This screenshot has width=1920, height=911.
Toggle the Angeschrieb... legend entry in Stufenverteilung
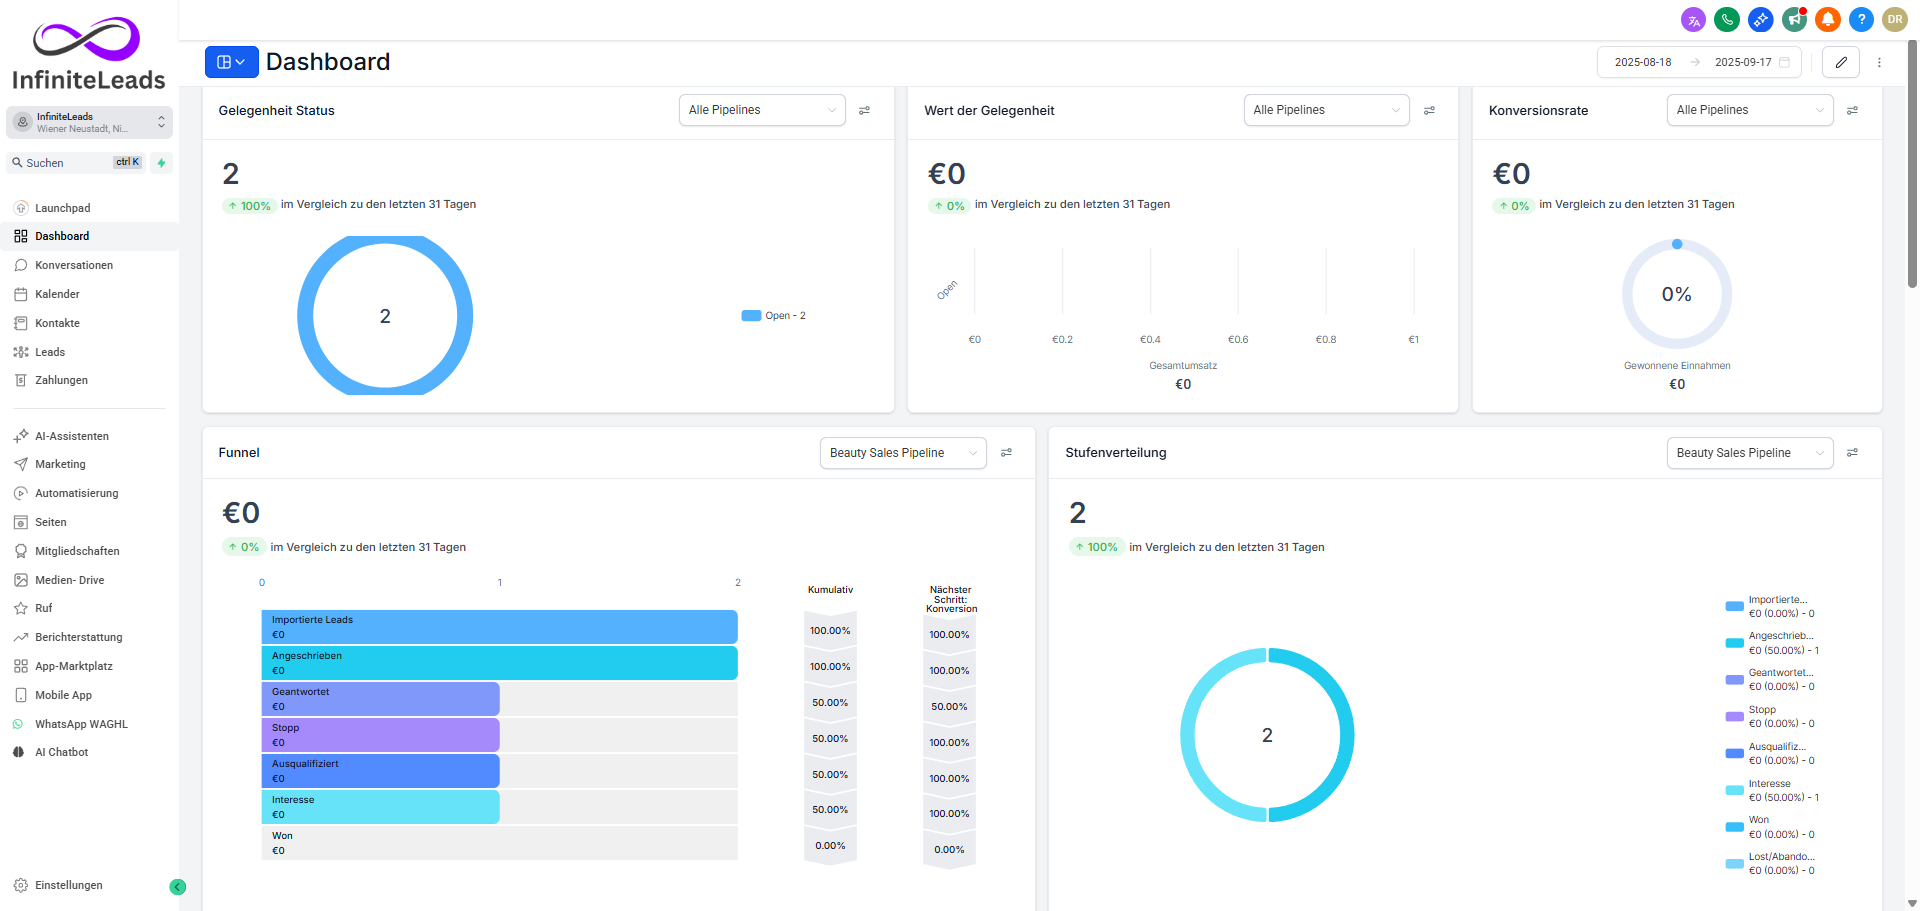(x=1771, y=643)
